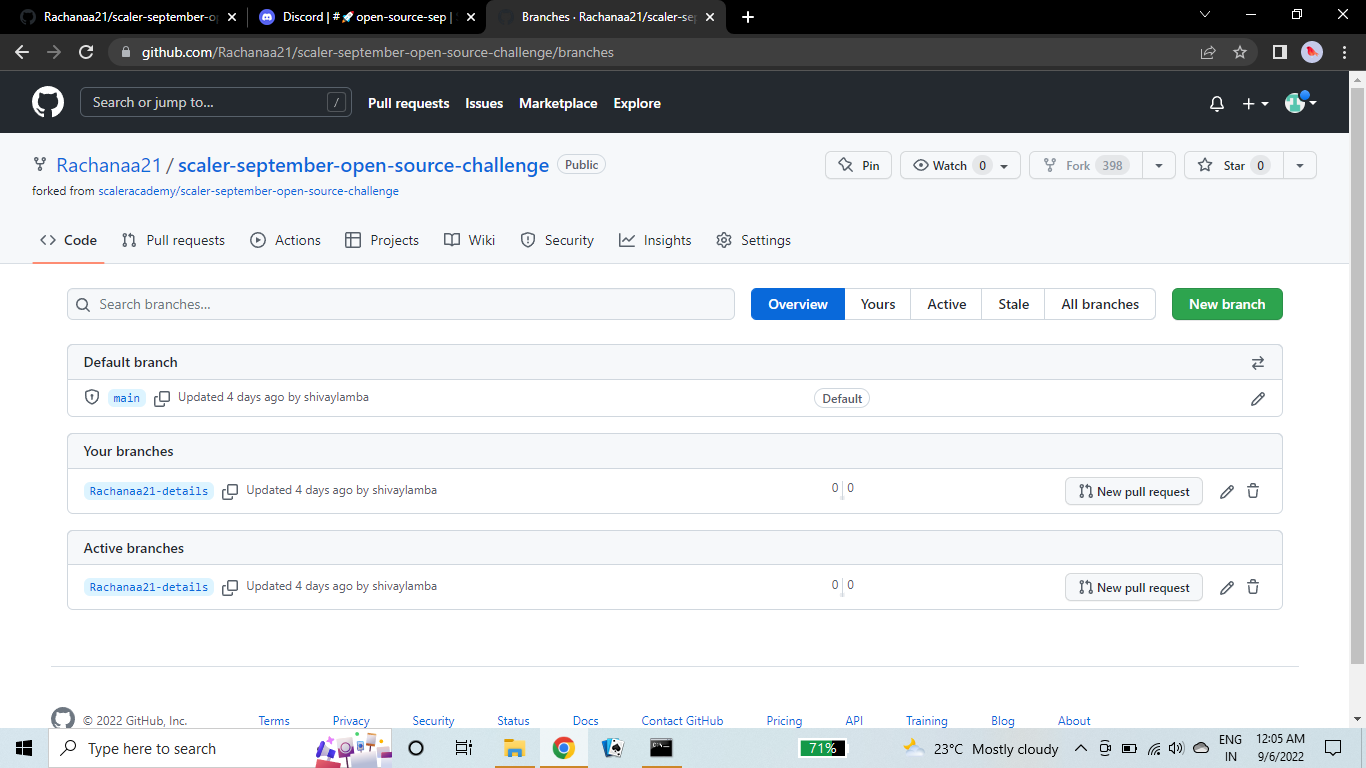This screenshot has height=768, width=1366.
Task: Click the change default branch icon
Action: click(1258, 362)
